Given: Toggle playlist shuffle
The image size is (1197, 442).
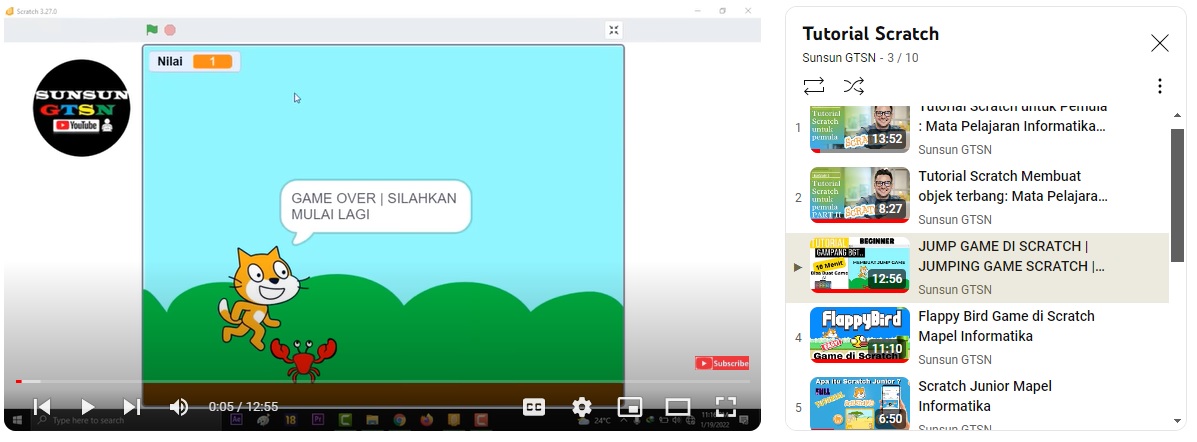Looking at the screenshot, I should pyautogui.click(x=853, y=85).
